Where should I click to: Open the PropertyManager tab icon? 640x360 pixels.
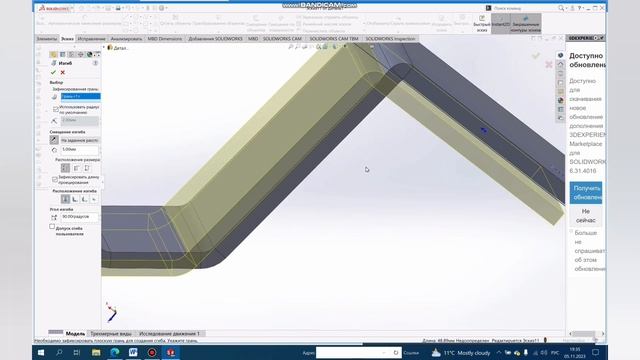(x=62, y=54)
